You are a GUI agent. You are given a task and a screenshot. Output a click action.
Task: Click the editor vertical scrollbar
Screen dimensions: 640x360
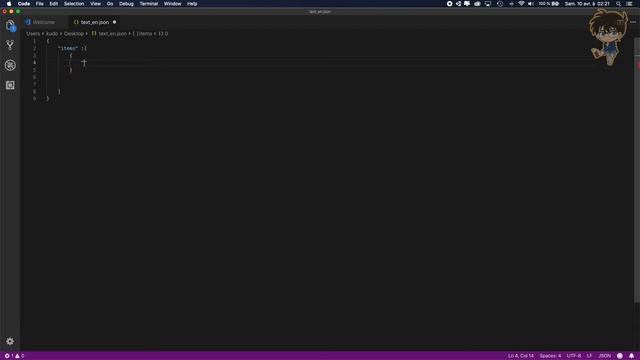click(x=637, y=169)
